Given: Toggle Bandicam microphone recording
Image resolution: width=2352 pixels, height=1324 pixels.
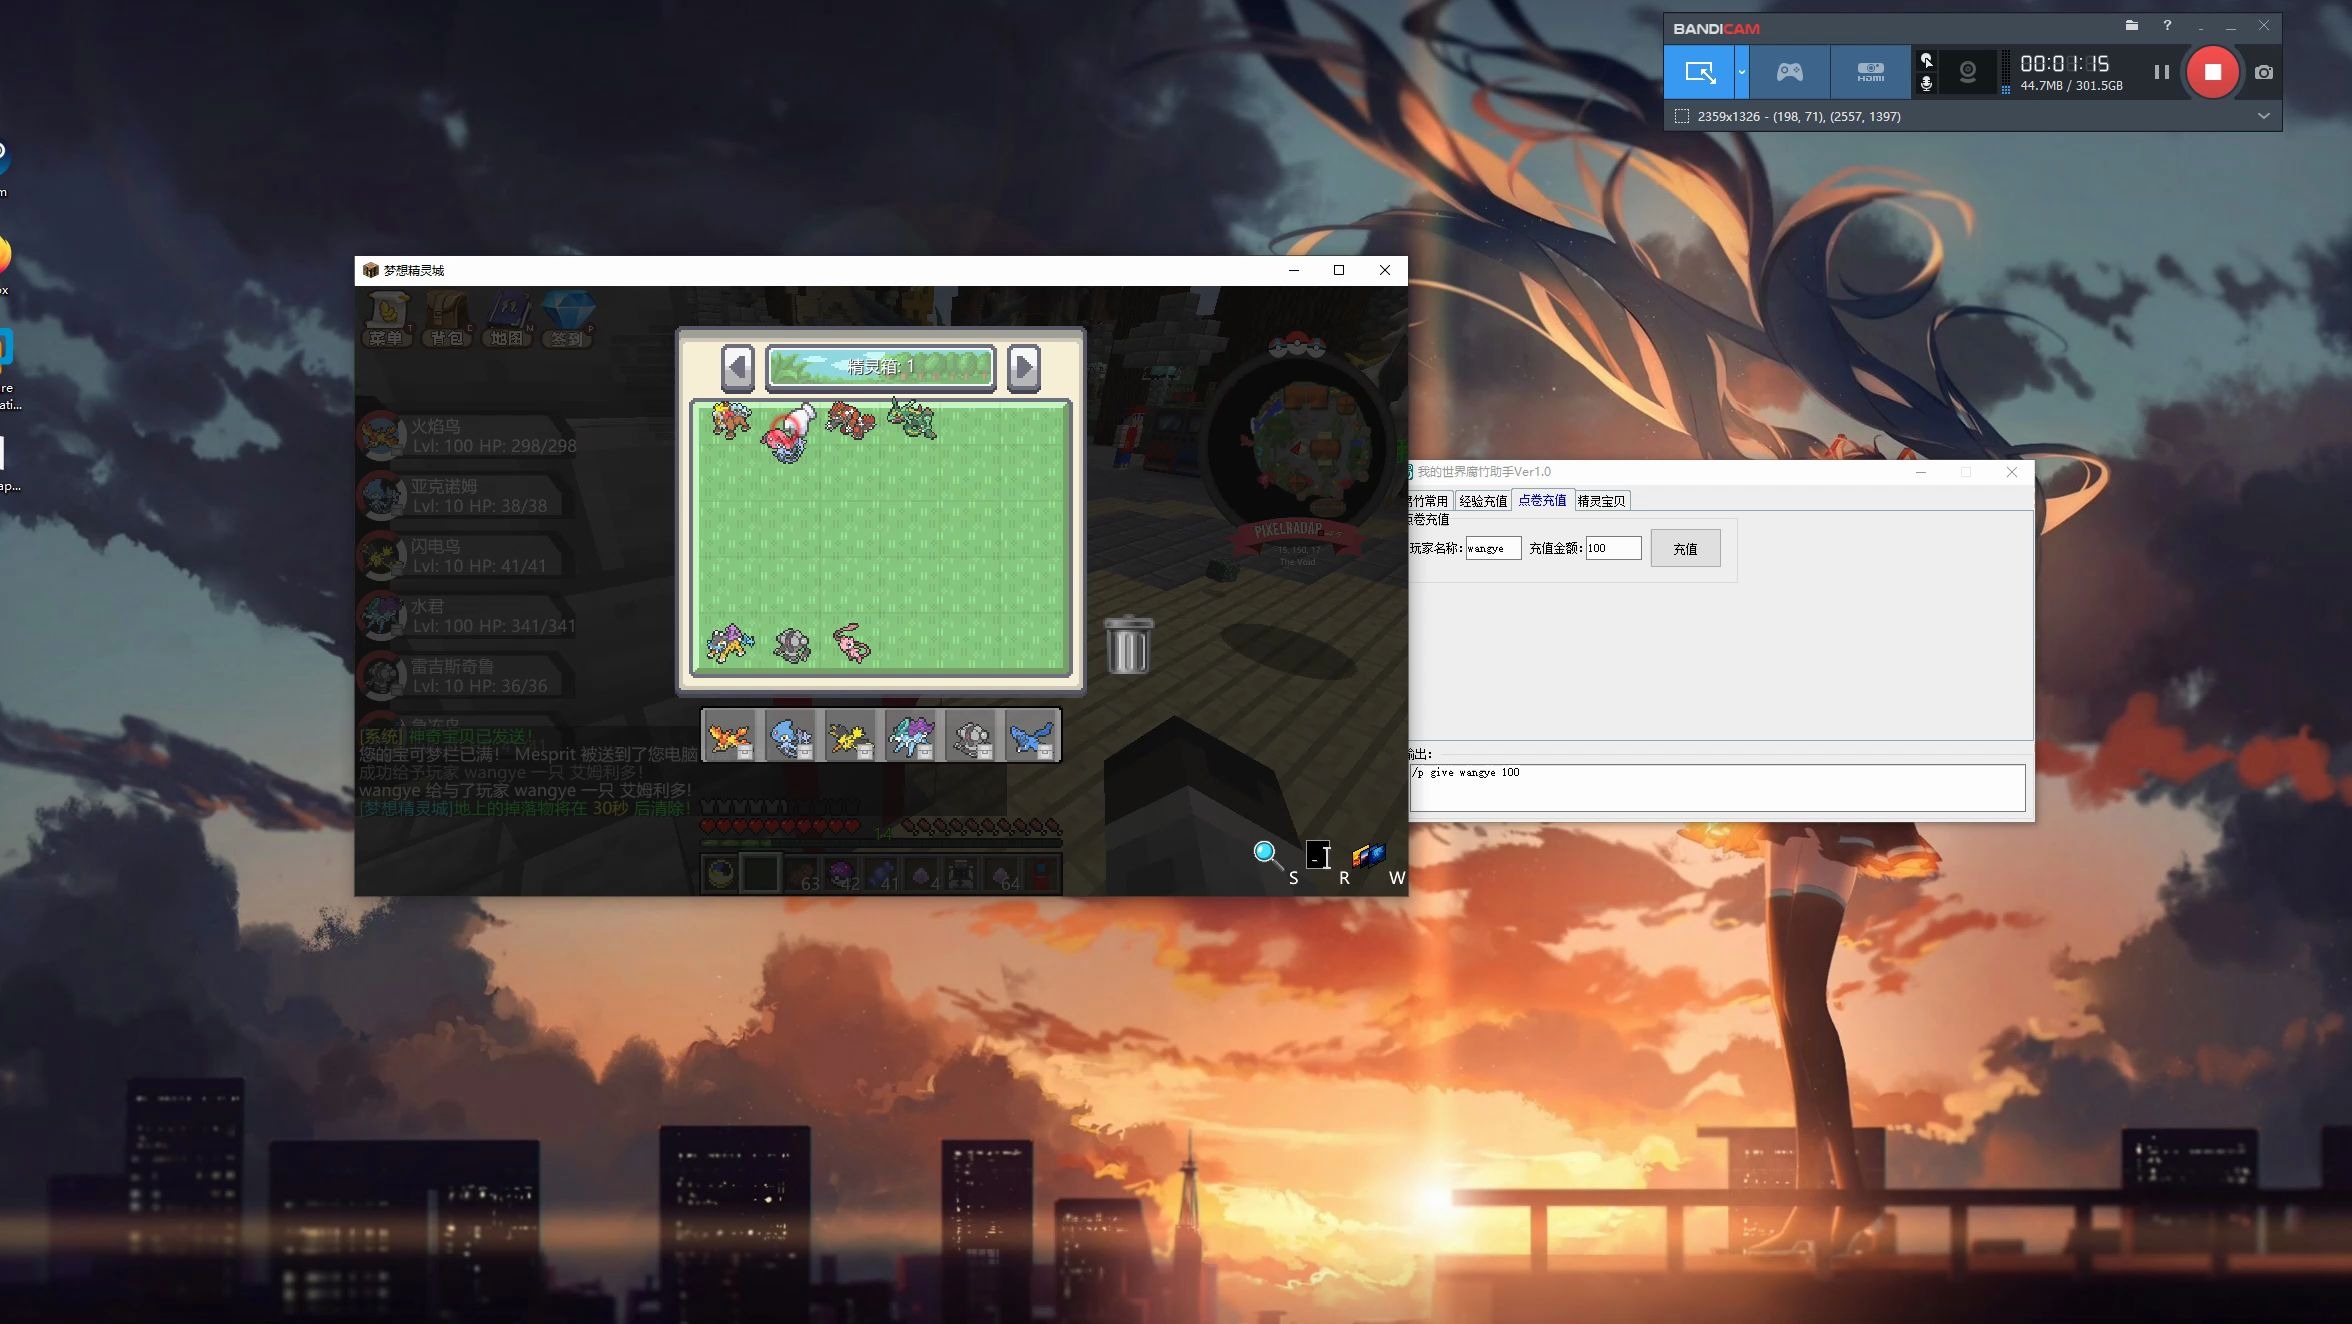Looking at the screenshot, I should tap(1926, 84).
